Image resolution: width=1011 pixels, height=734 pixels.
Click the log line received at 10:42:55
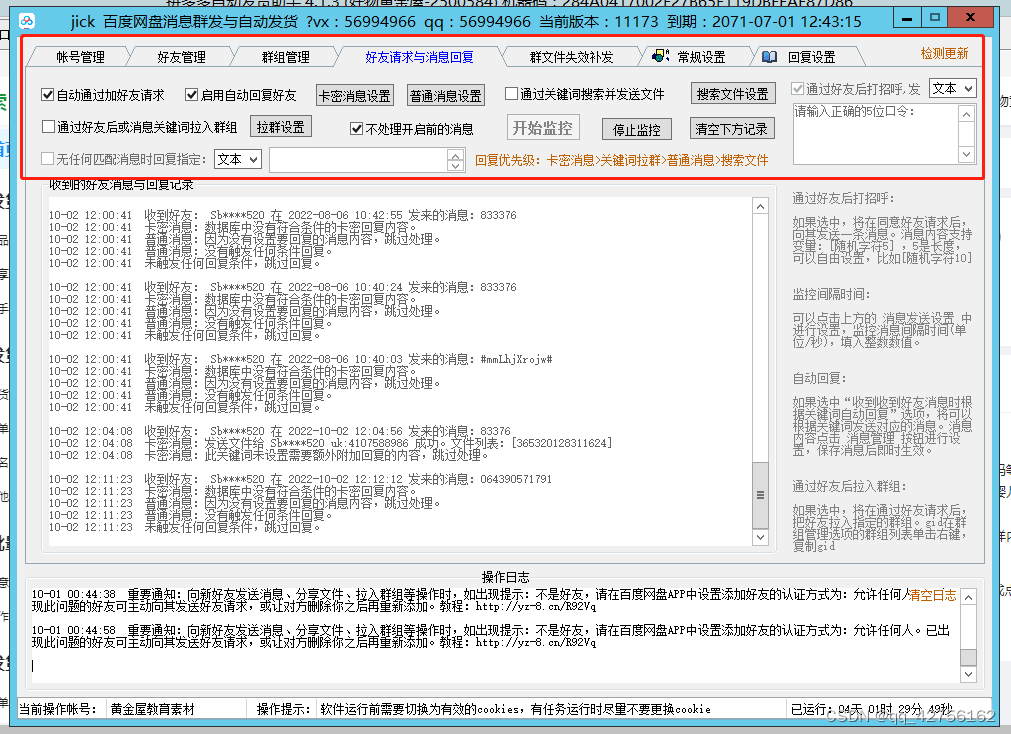(282, 215)
